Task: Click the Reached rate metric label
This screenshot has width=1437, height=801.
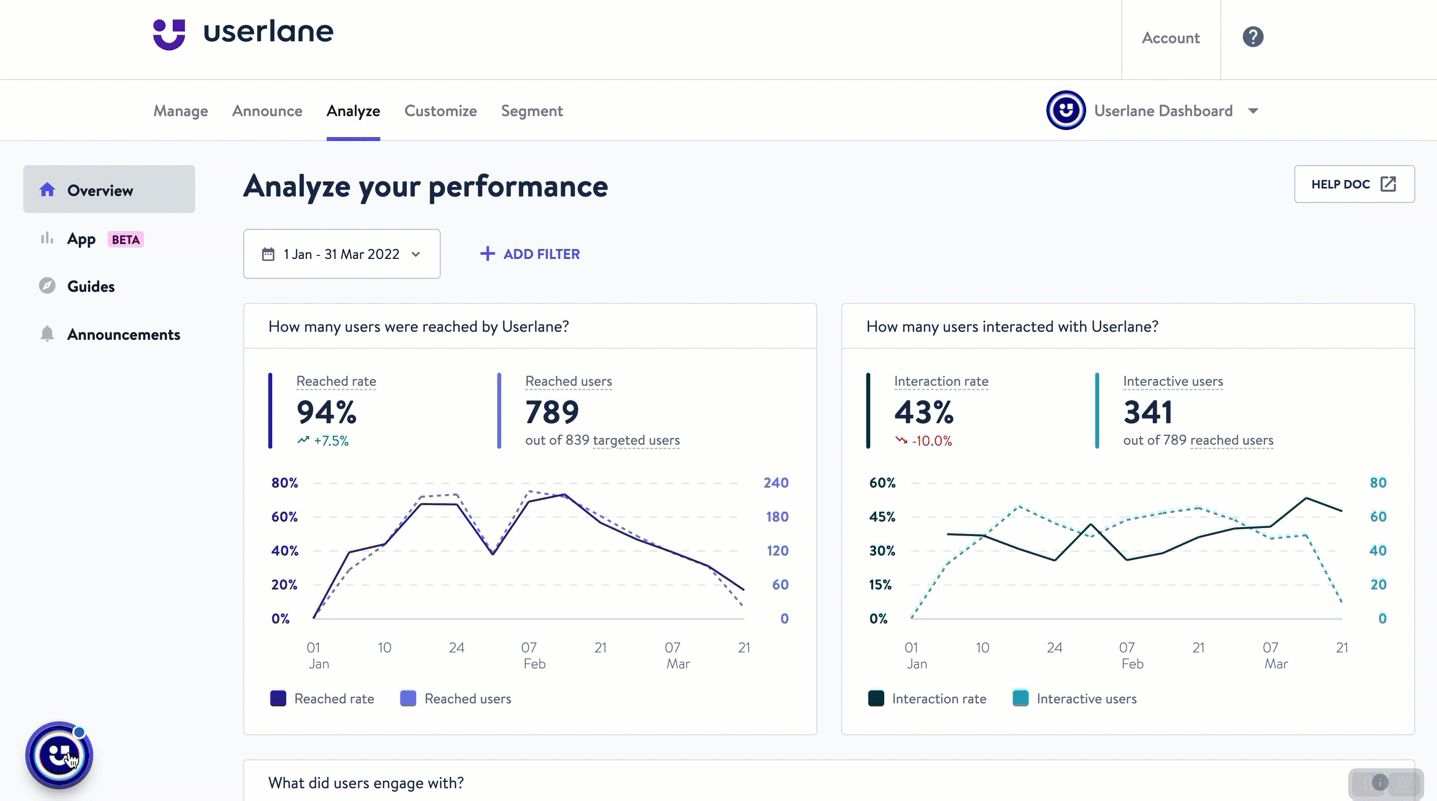Action: click(336, 381)
